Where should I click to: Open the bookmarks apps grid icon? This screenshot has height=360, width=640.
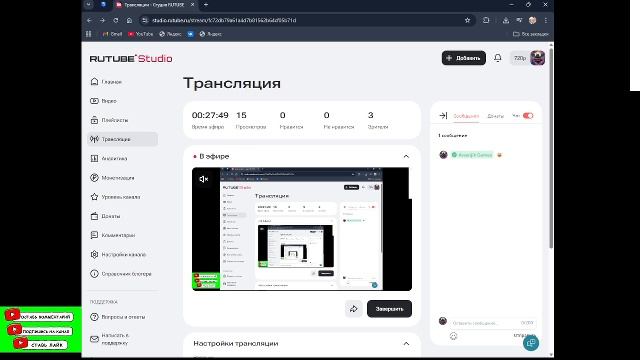tap(89, 34)
